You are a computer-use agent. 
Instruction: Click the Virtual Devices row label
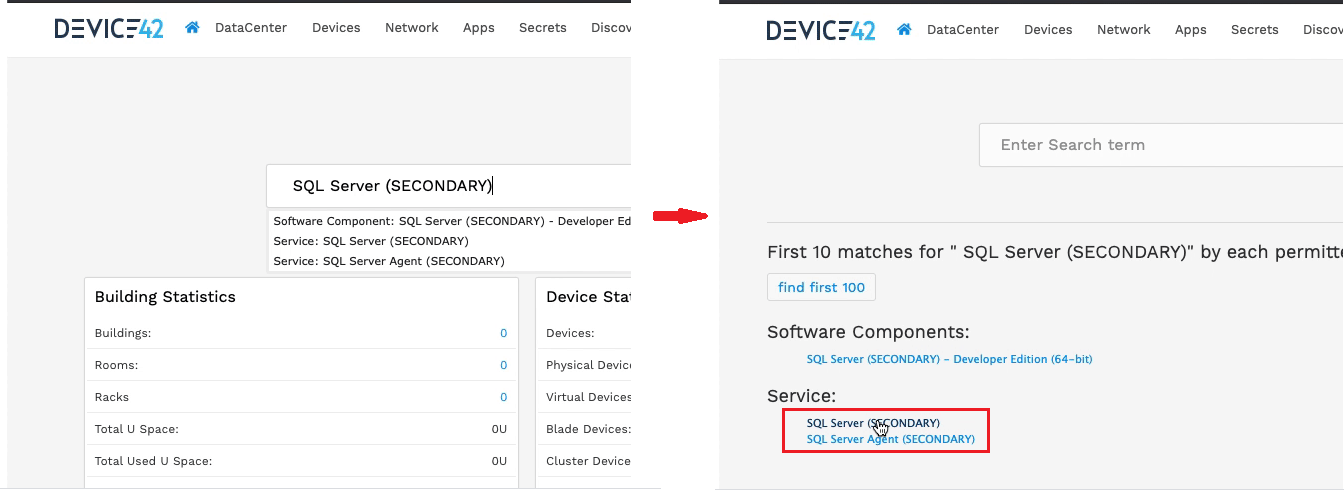coord(589,397)
